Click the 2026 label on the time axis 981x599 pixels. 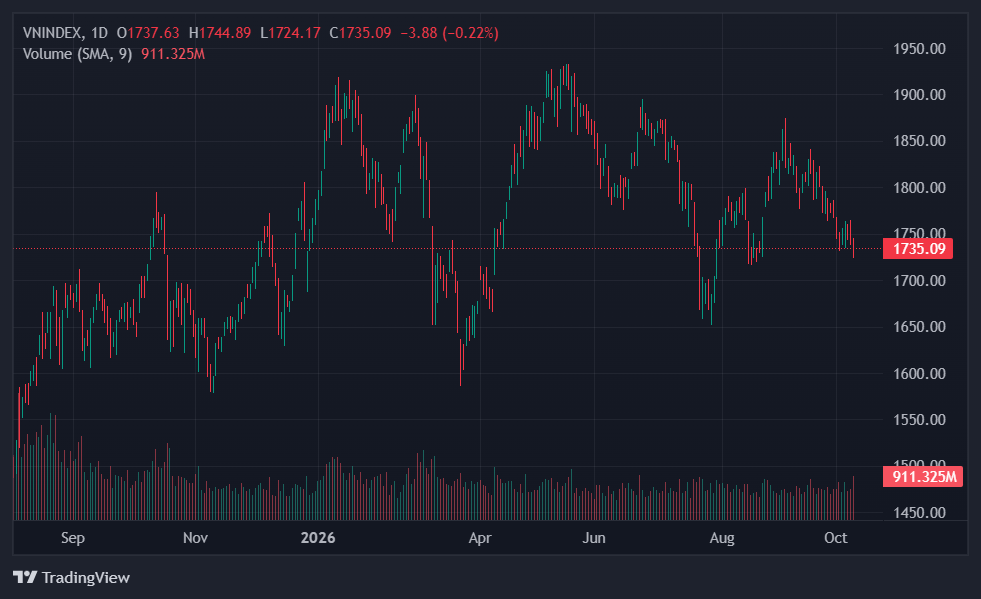tap(318, 538)
